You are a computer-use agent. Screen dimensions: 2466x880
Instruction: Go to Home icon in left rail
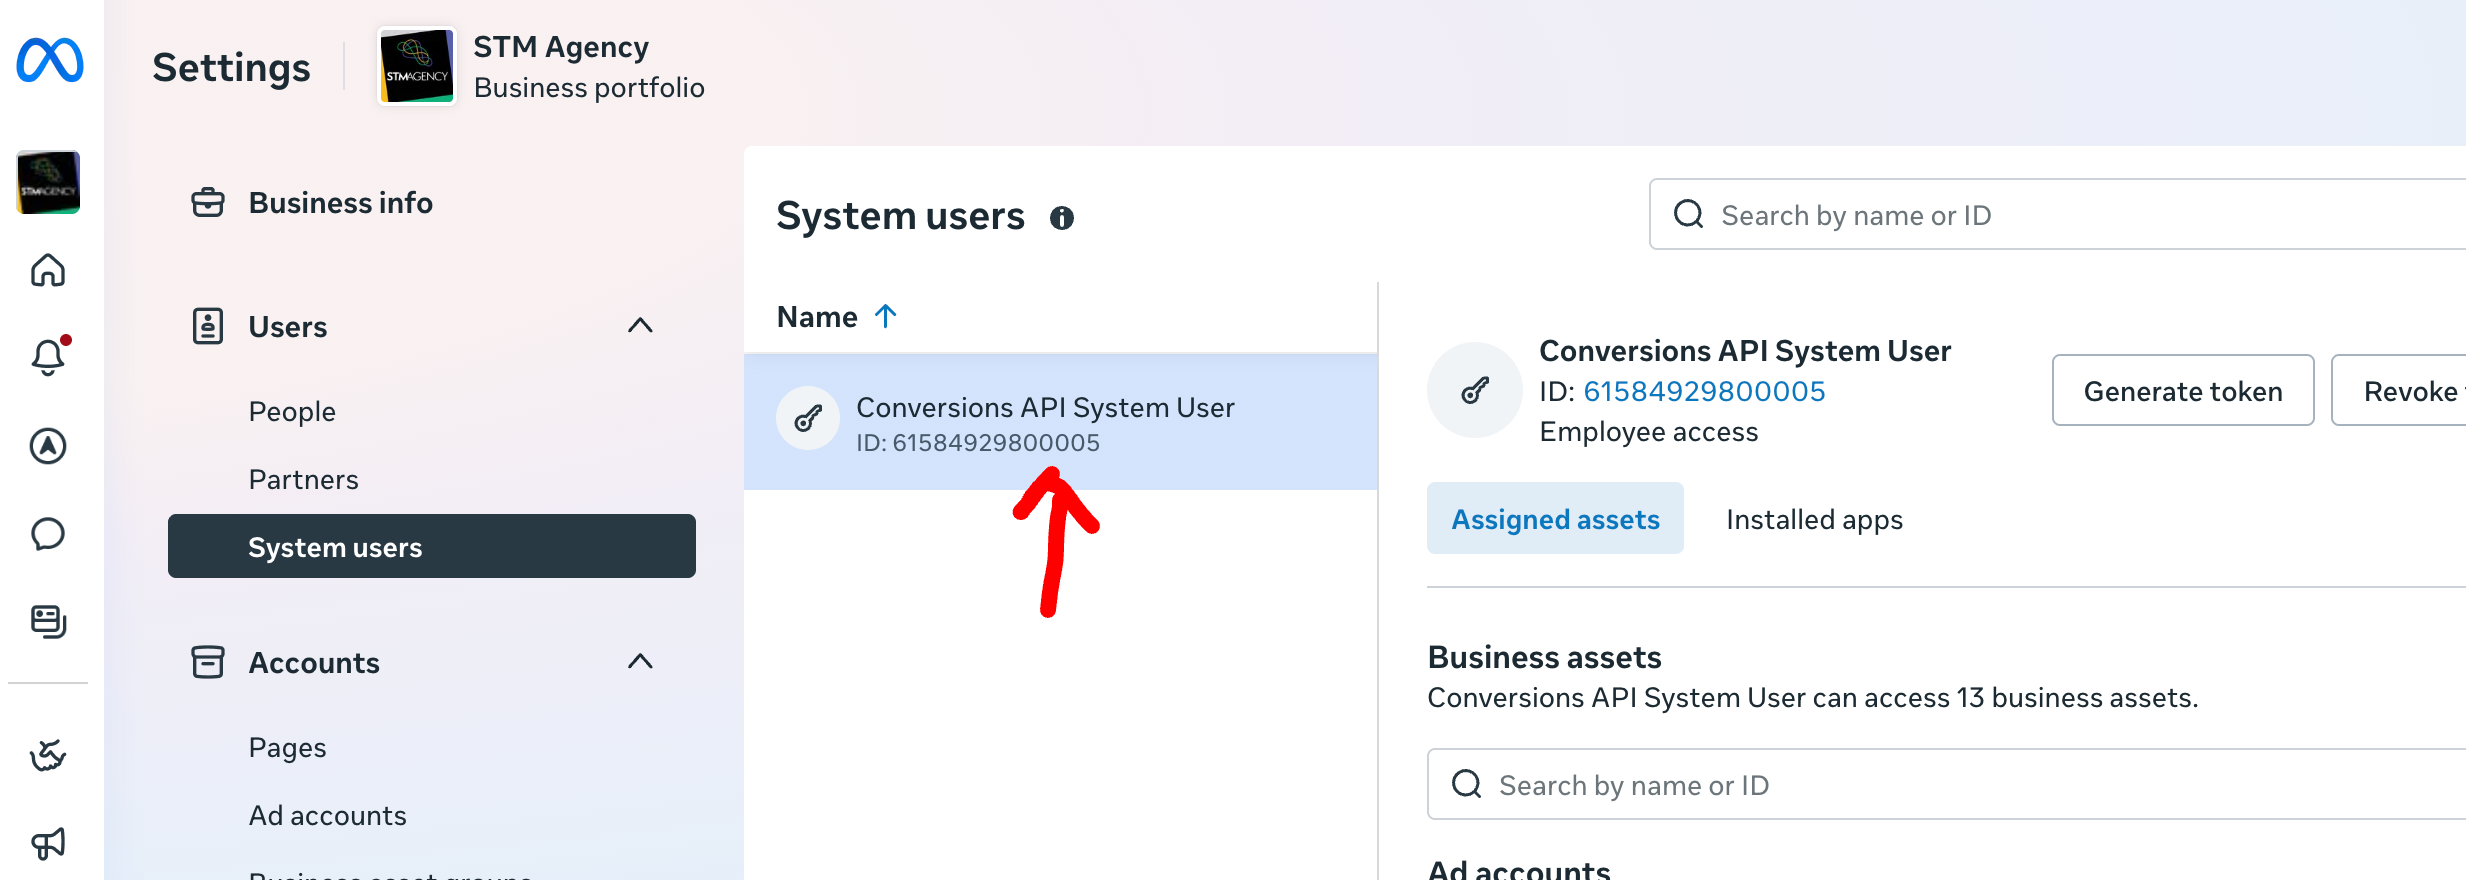point(48,270)
